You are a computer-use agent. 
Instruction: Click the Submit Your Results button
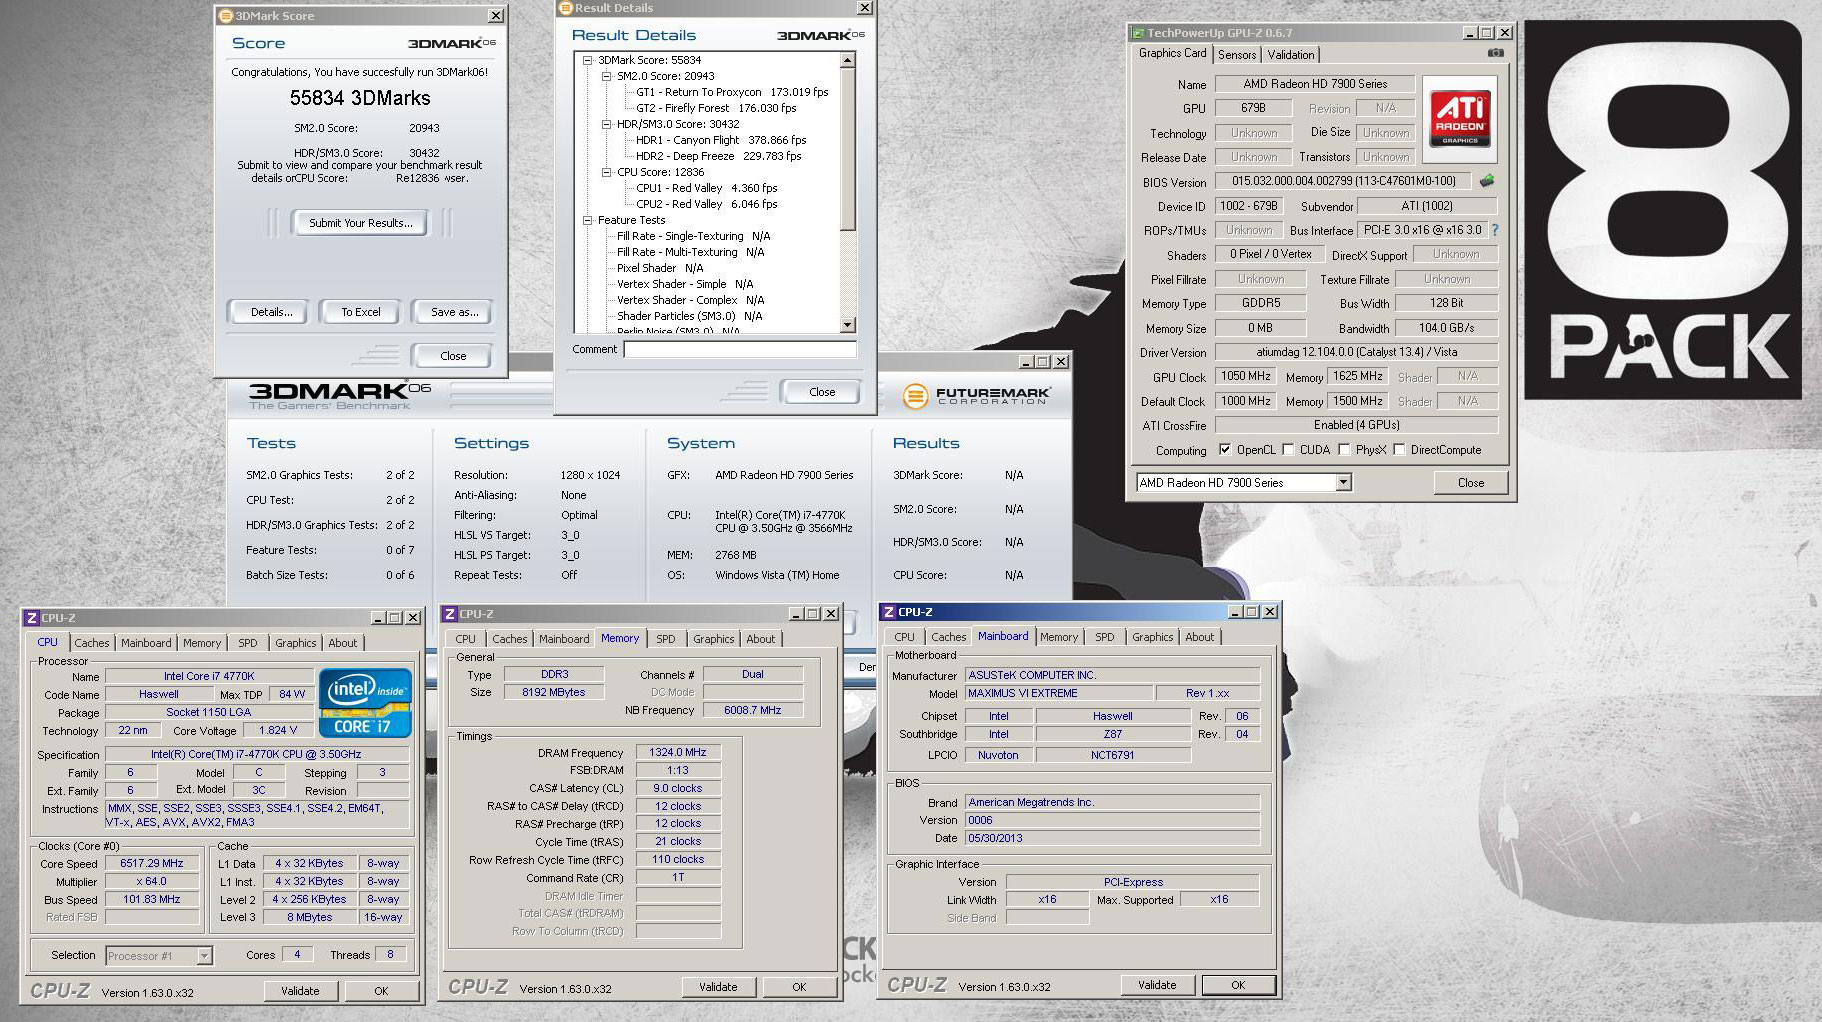(360, 223)
